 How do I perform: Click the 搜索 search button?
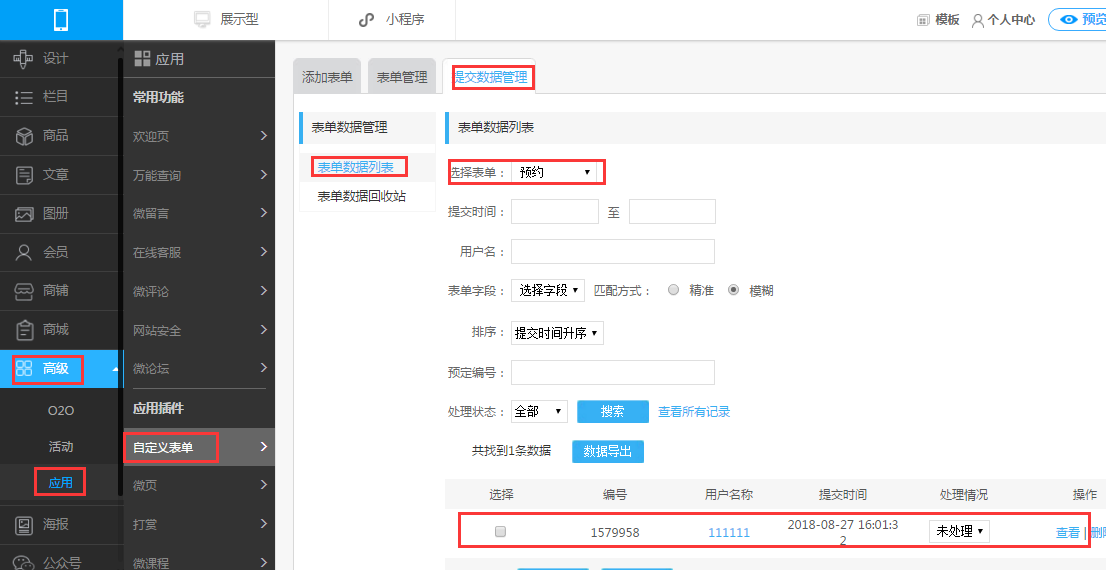(x=612, y=411)
